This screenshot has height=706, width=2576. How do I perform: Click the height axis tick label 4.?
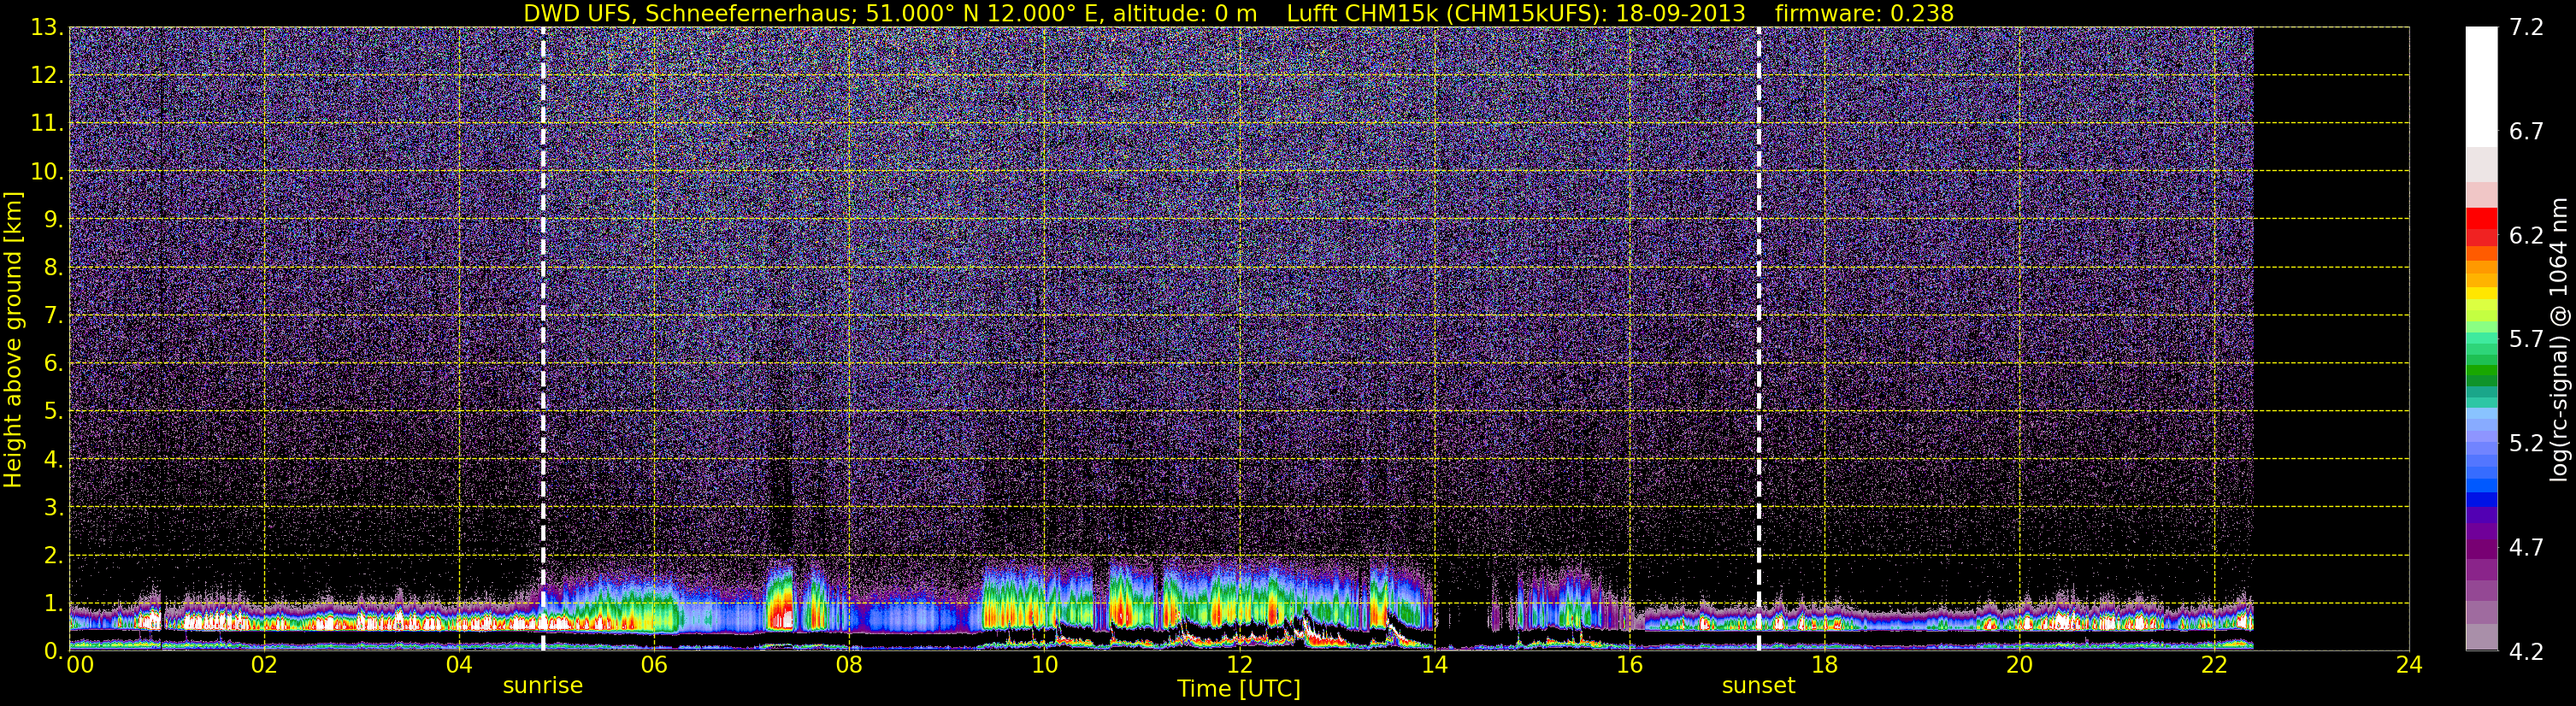point(53,460)
